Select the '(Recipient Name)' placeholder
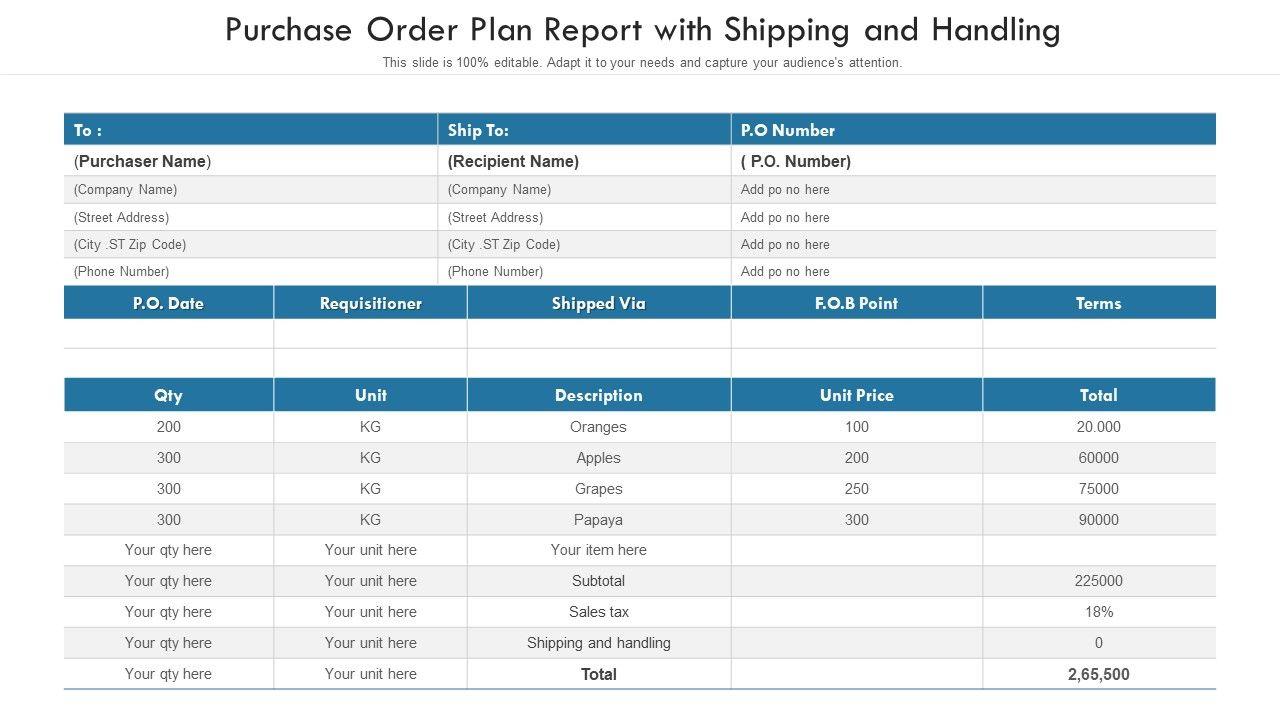 click(513, 161)
